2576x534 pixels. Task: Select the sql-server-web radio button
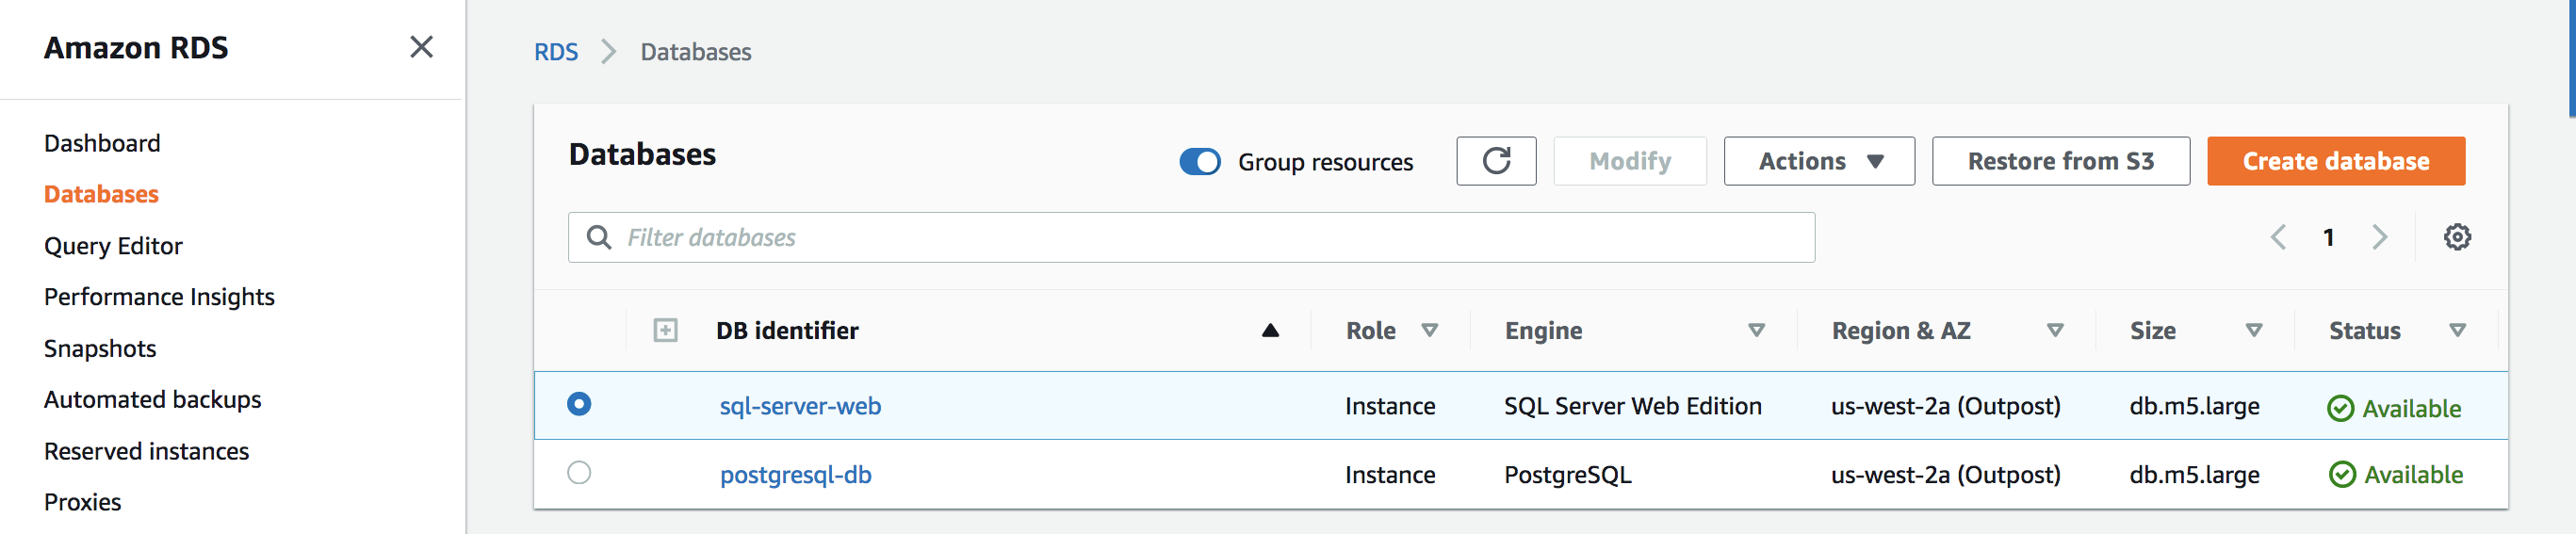tap(579, 404)
